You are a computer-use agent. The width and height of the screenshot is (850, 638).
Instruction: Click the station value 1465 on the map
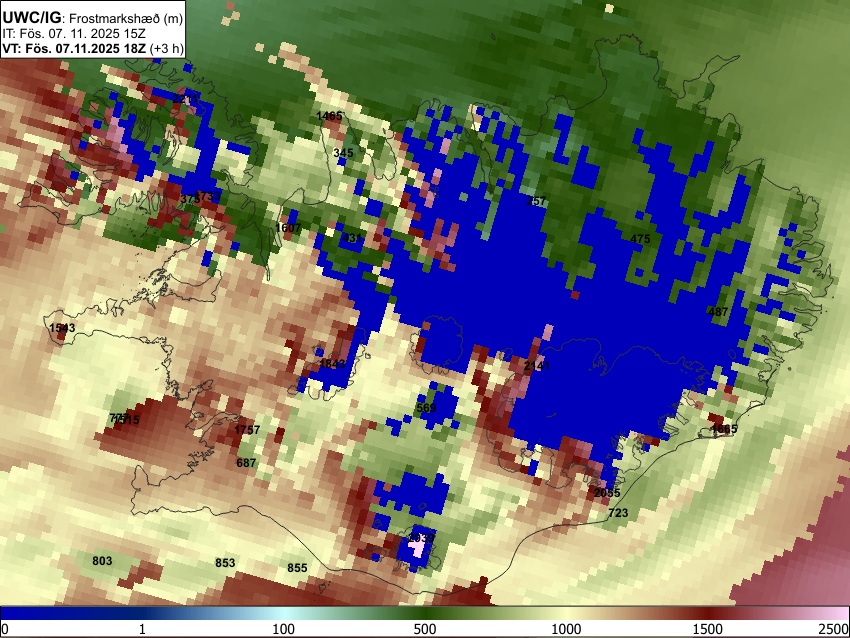pos(329,116)
